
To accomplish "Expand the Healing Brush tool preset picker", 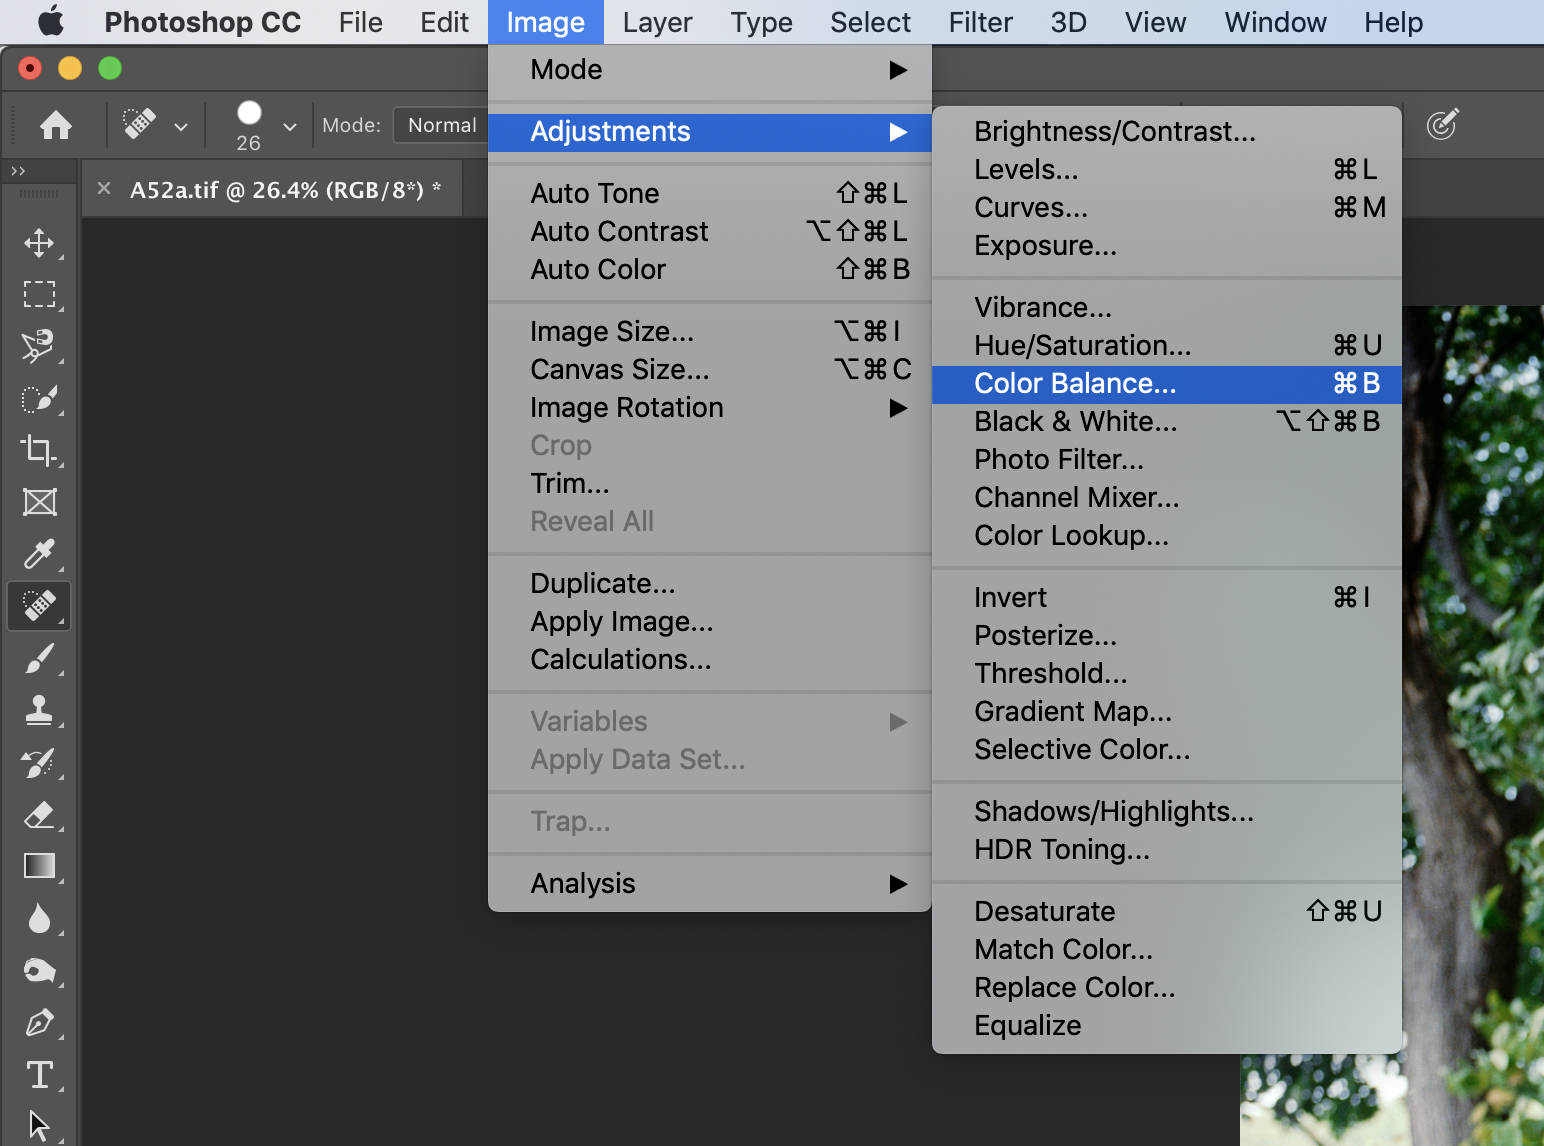I will pos(181,127).
